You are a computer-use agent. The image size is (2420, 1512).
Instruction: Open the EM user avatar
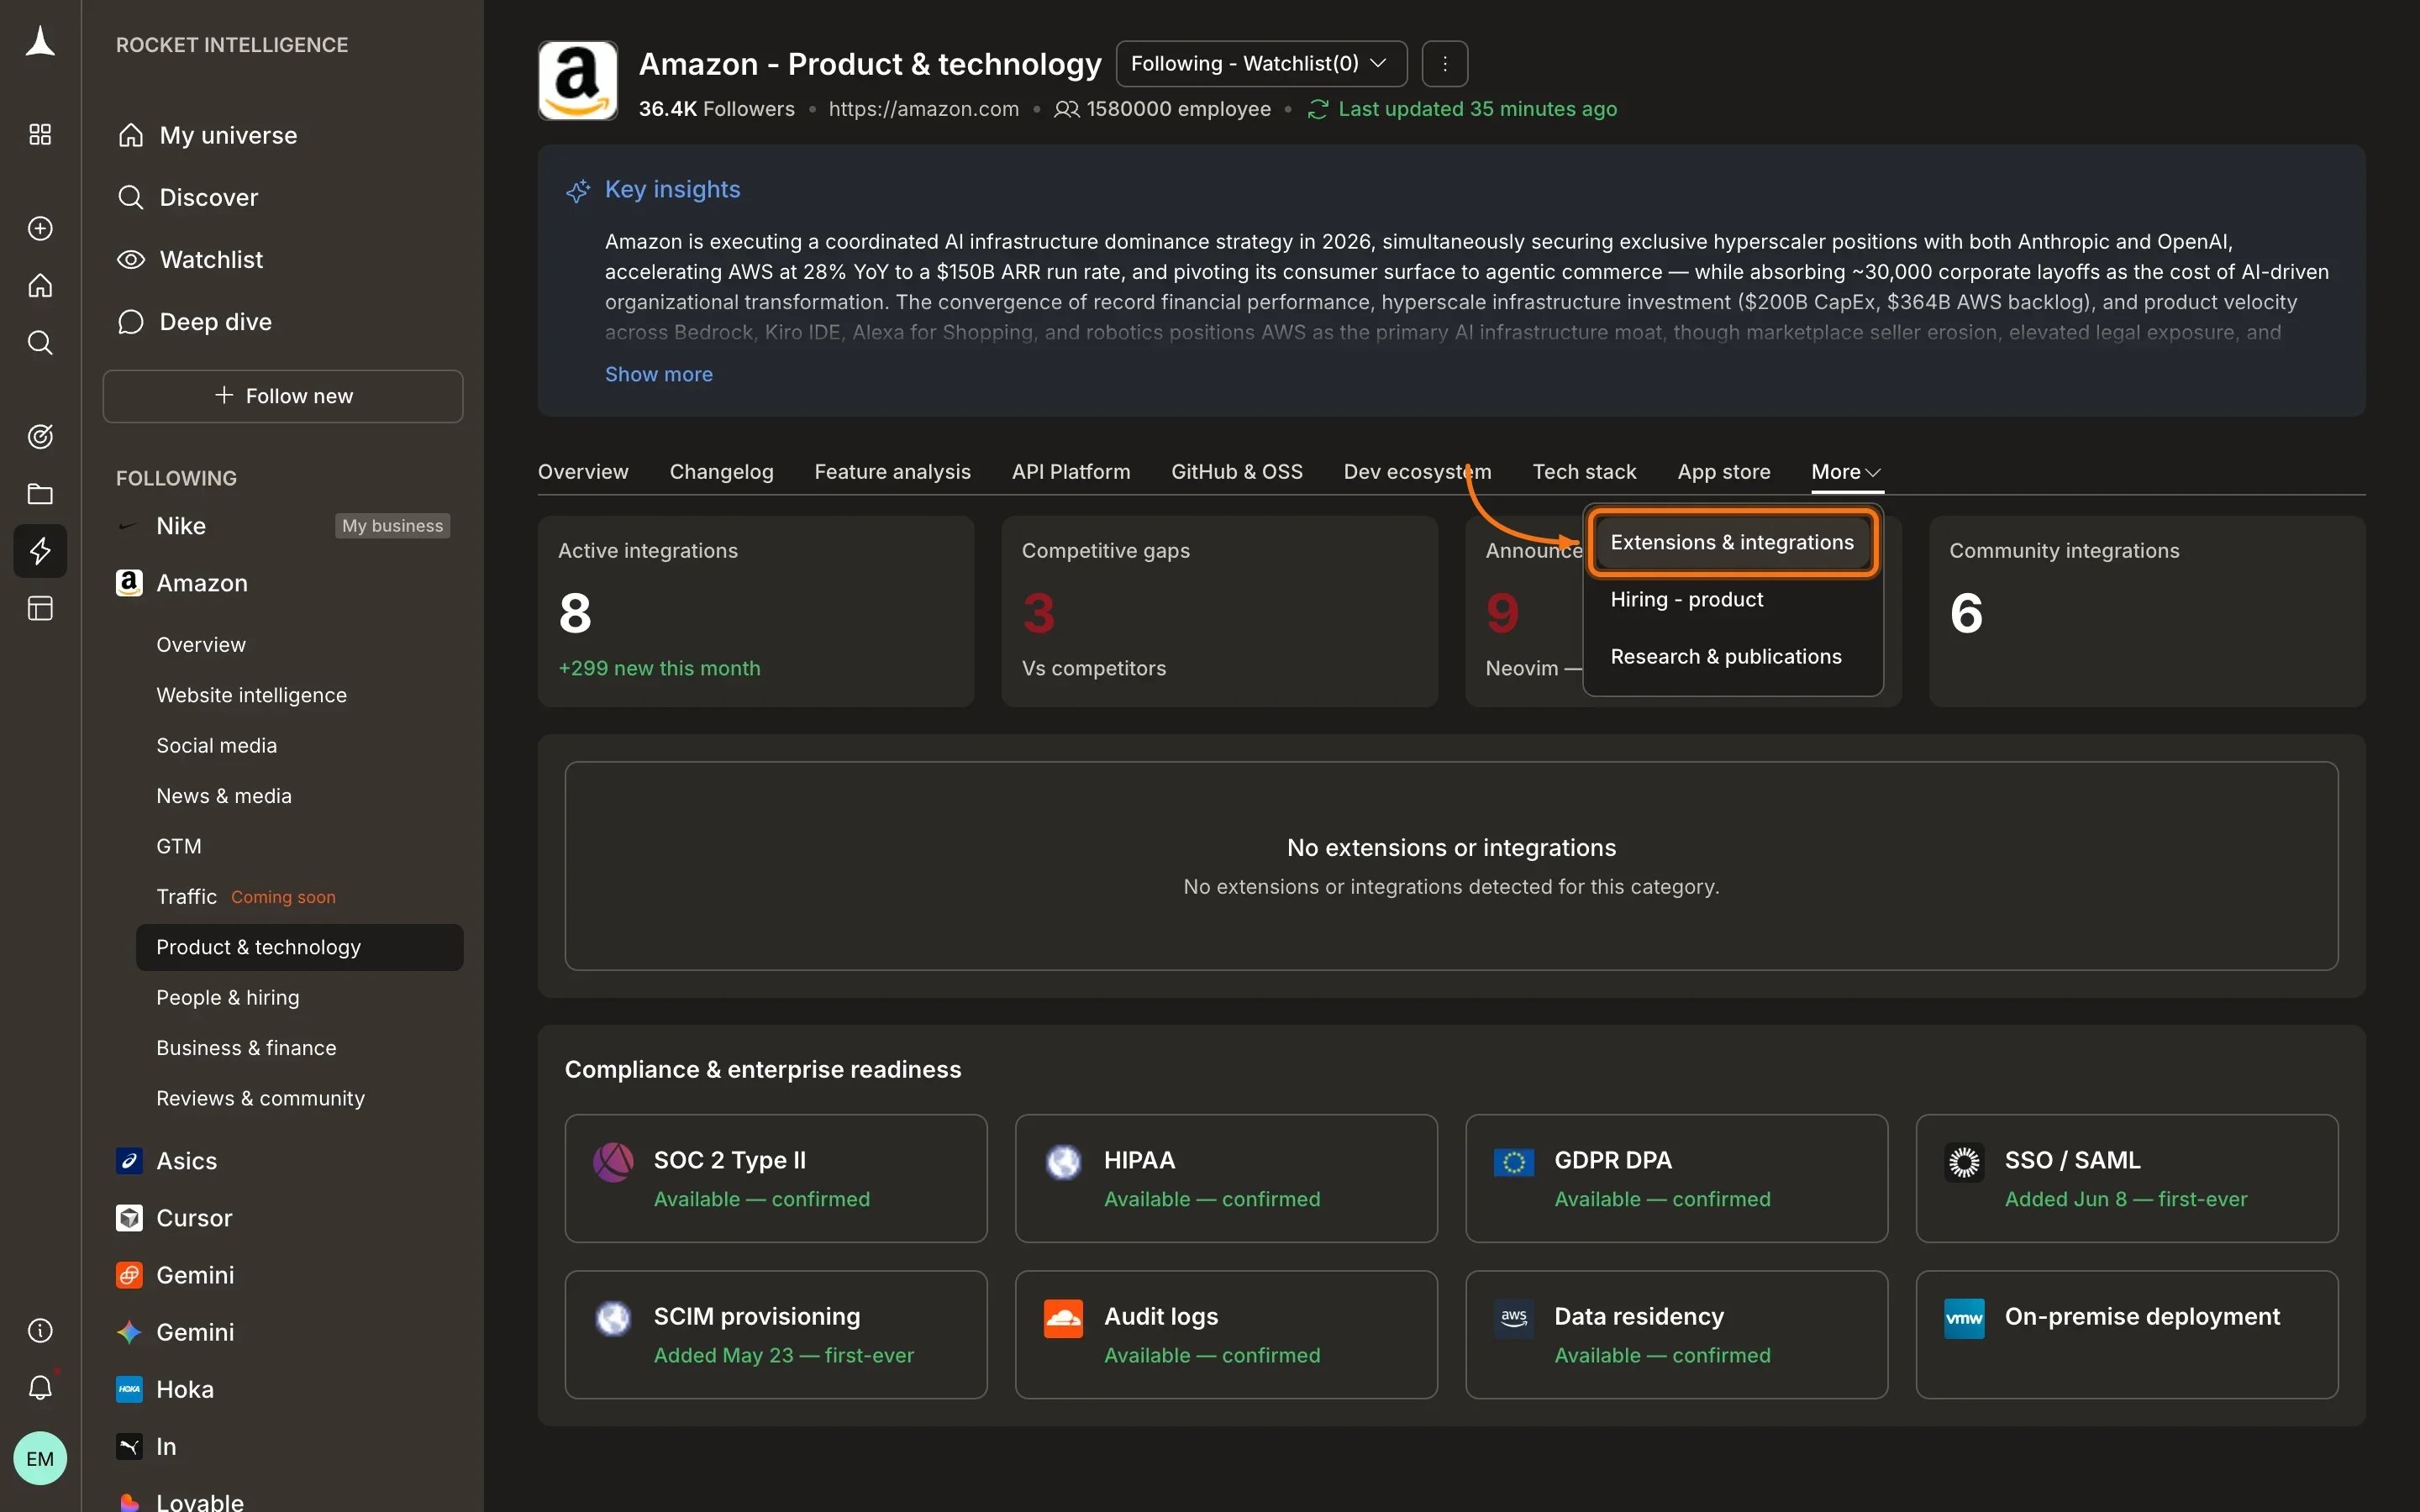pos(40,1458)
